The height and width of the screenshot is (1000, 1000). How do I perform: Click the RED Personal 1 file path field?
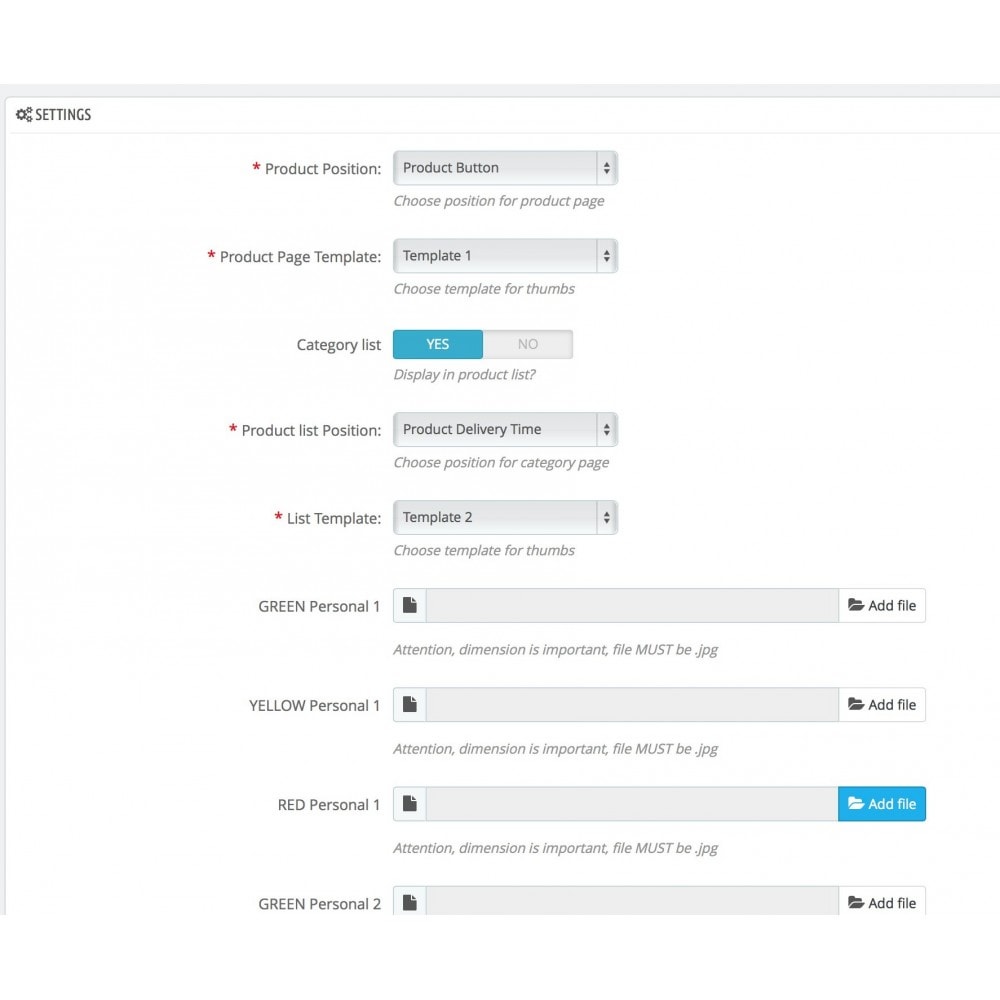point(632,804)
